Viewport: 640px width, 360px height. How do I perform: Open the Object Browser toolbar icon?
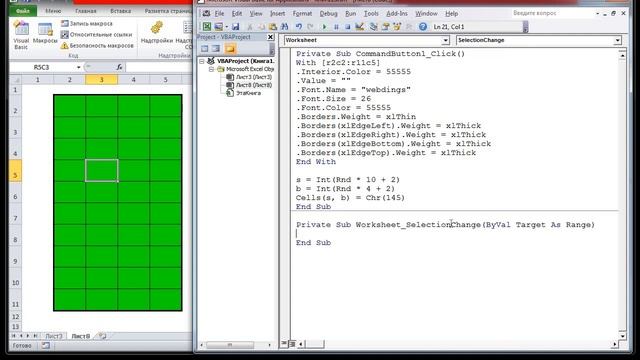click(x=397, y=27)
